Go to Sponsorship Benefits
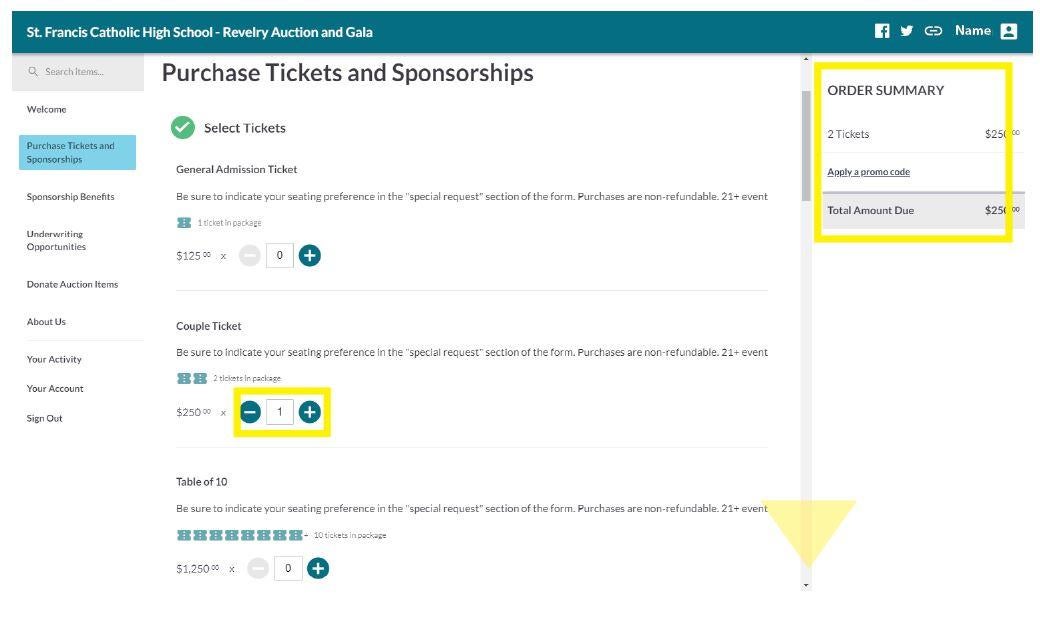The height and width of the screenshot is (621, 1040). click(x=70, y=197)
